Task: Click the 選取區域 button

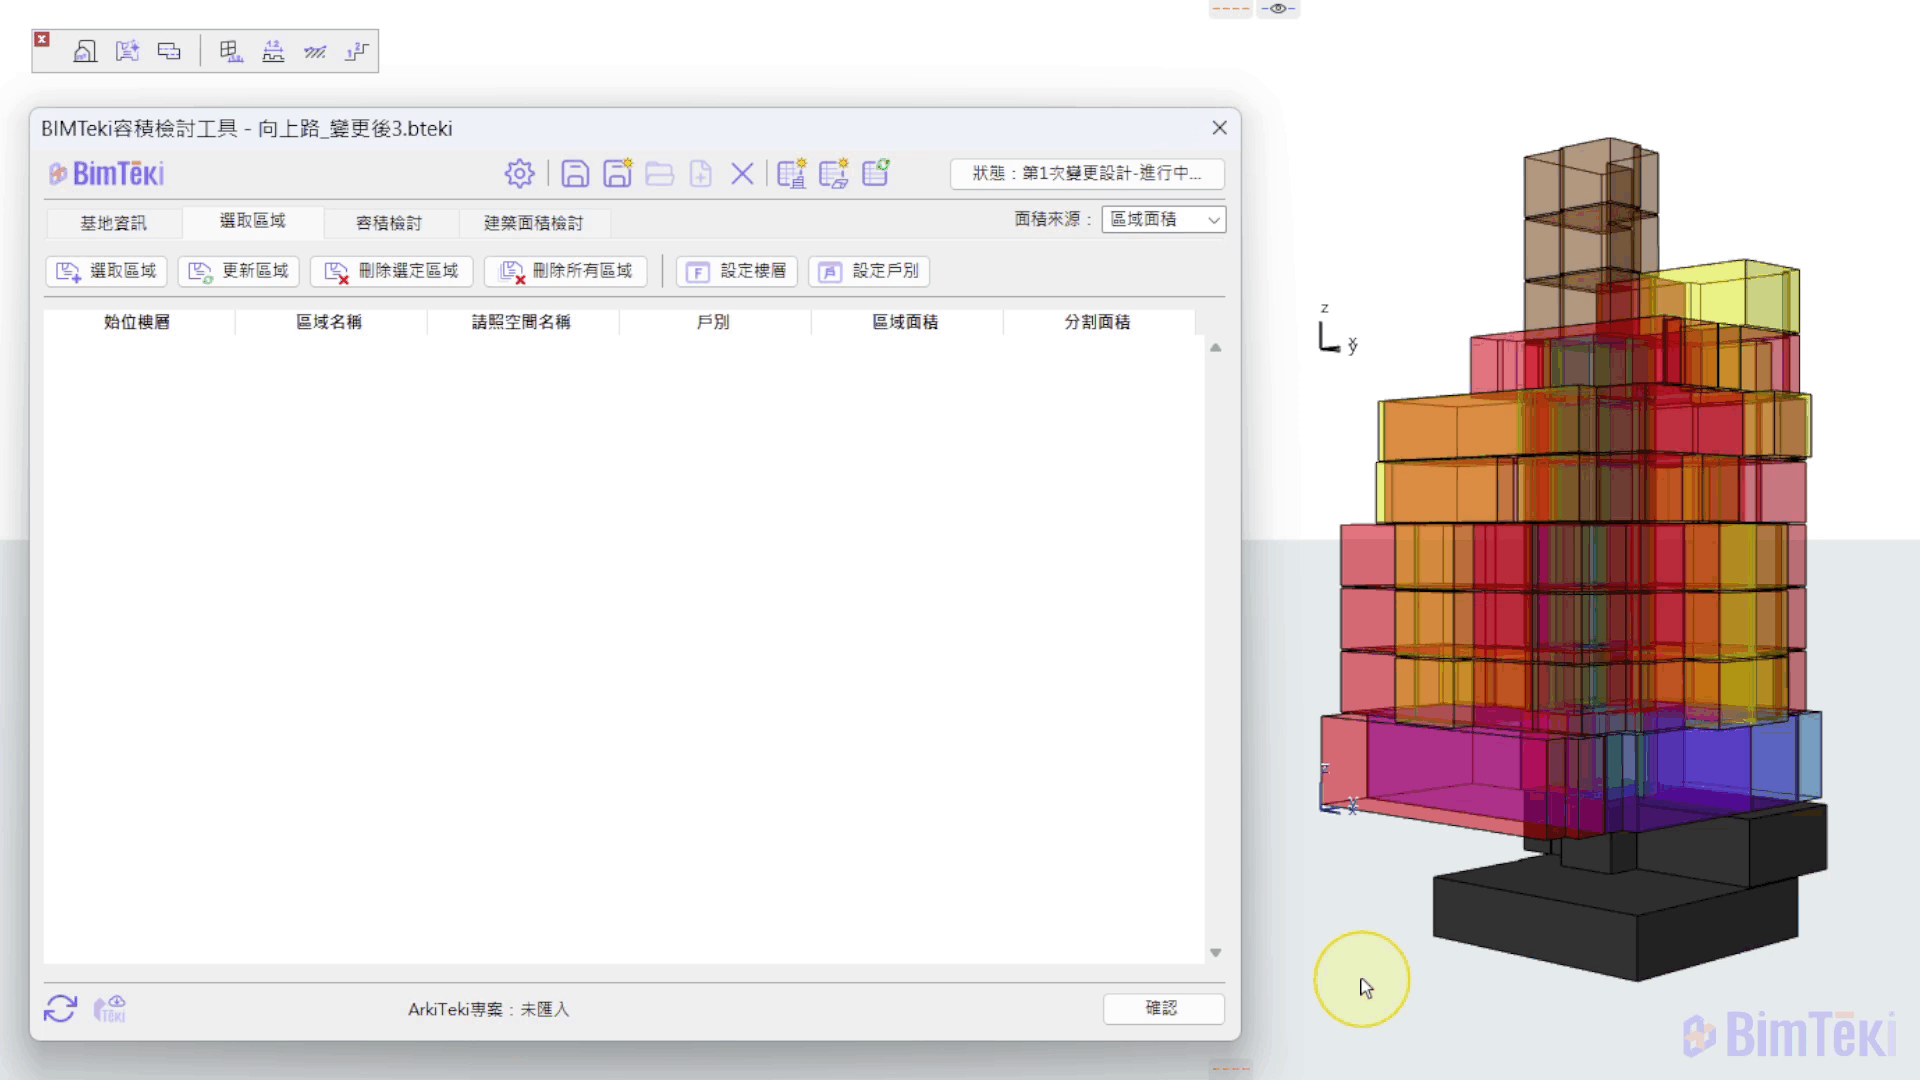Action: 107,271
